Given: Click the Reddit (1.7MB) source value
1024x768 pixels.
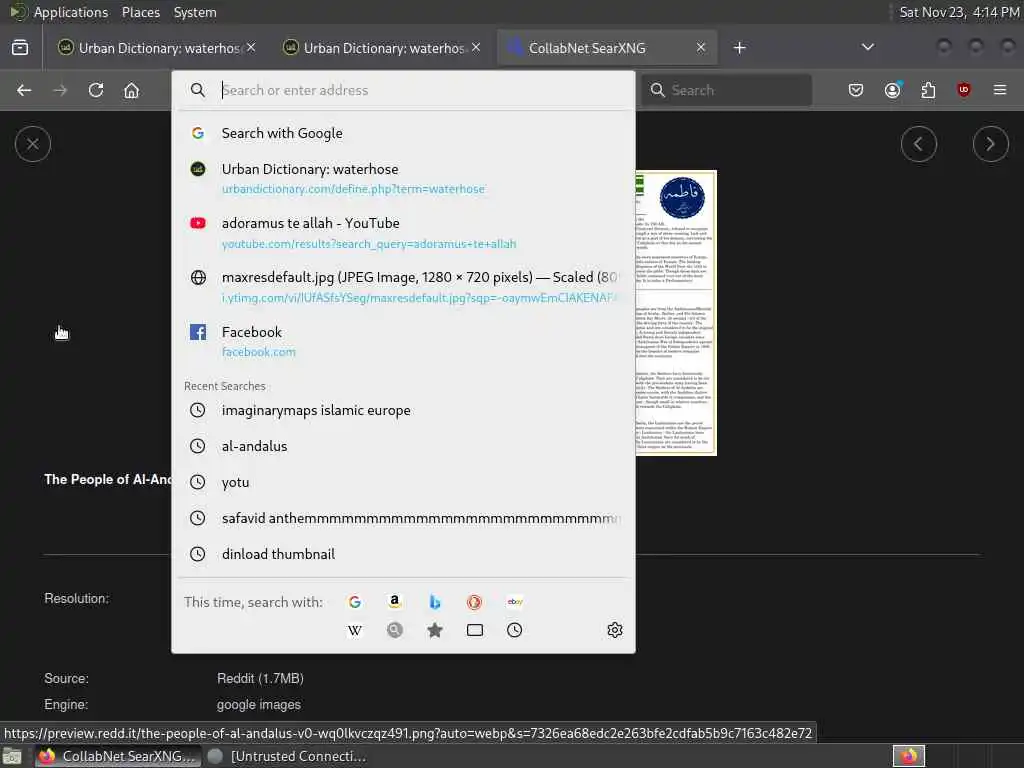Looking at the screenshot, I should [x=260, y=679].
